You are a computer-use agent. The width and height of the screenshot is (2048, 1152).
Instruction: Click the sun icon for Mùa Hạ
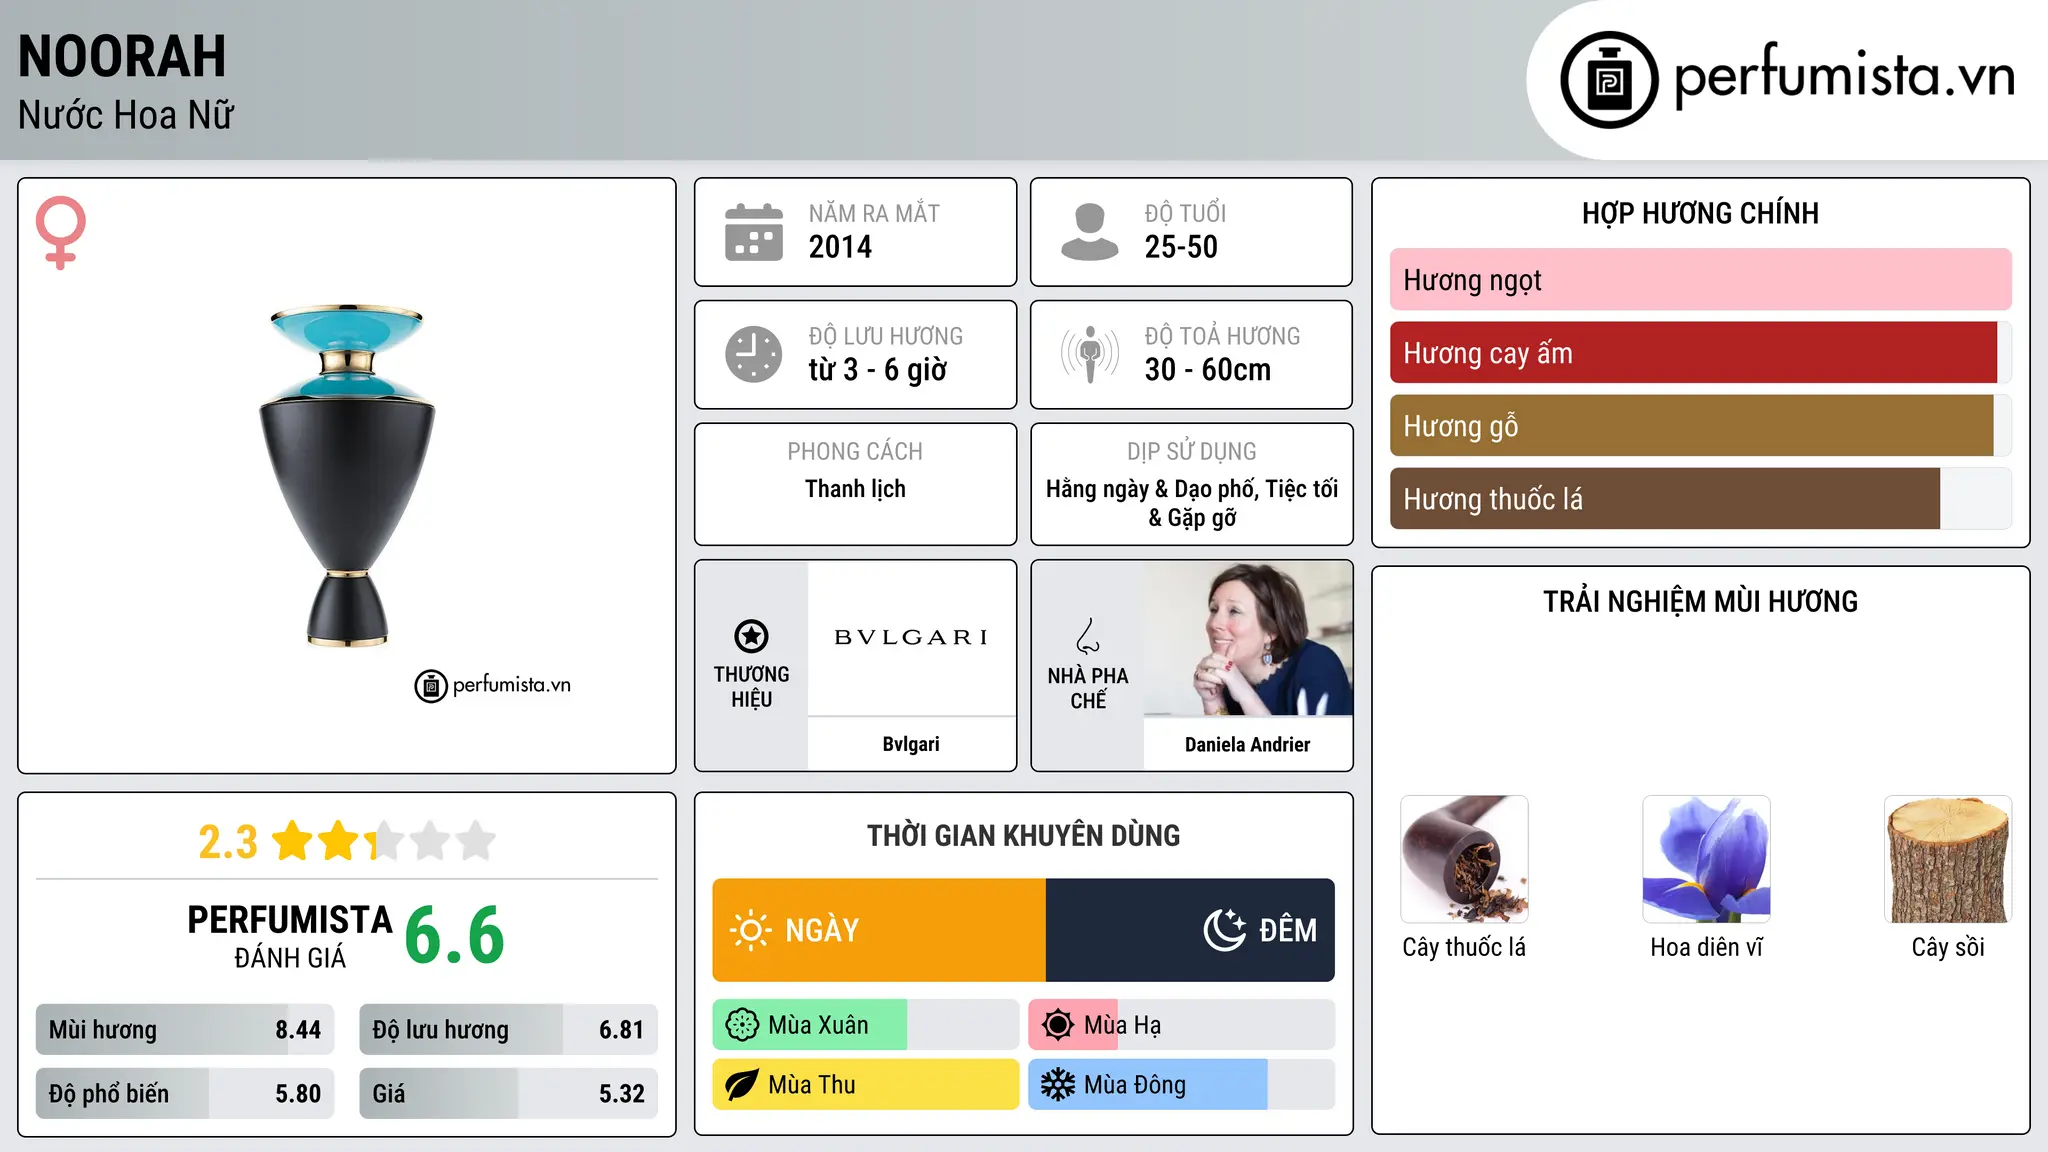pyautogui.click(x=1058, y=1025)
